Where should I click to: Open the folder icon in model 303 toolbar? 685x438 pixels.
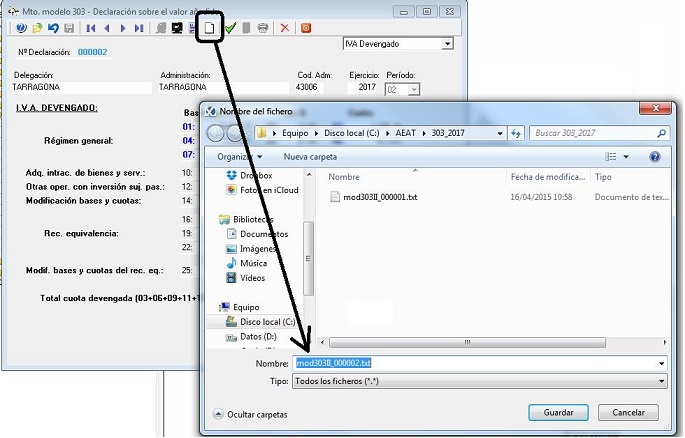click(x=38, y=28)
